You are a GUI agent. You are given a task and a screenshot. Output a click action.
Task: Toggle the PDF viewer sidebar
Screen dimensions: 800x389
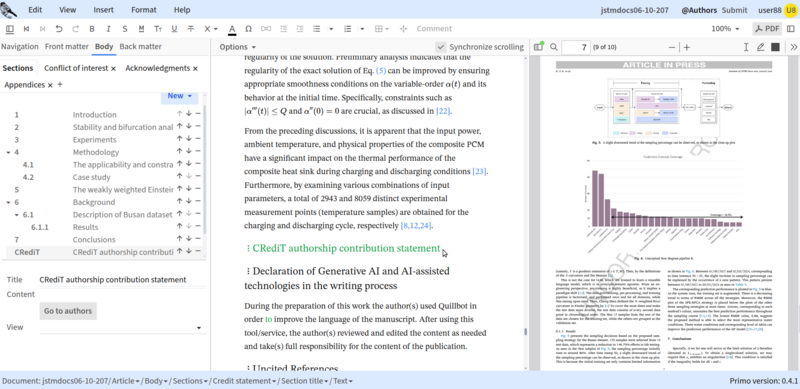click(x=538, y=47)
